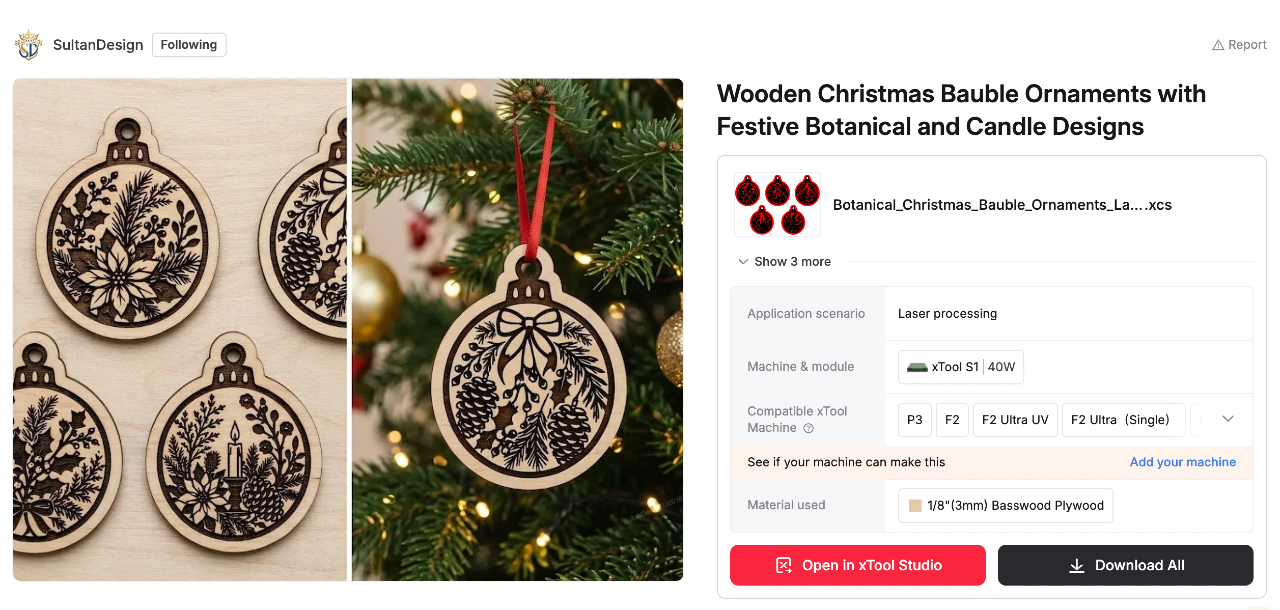Click the SultanDesign avatar logo

pyautogui.click(x=28, y=45)
